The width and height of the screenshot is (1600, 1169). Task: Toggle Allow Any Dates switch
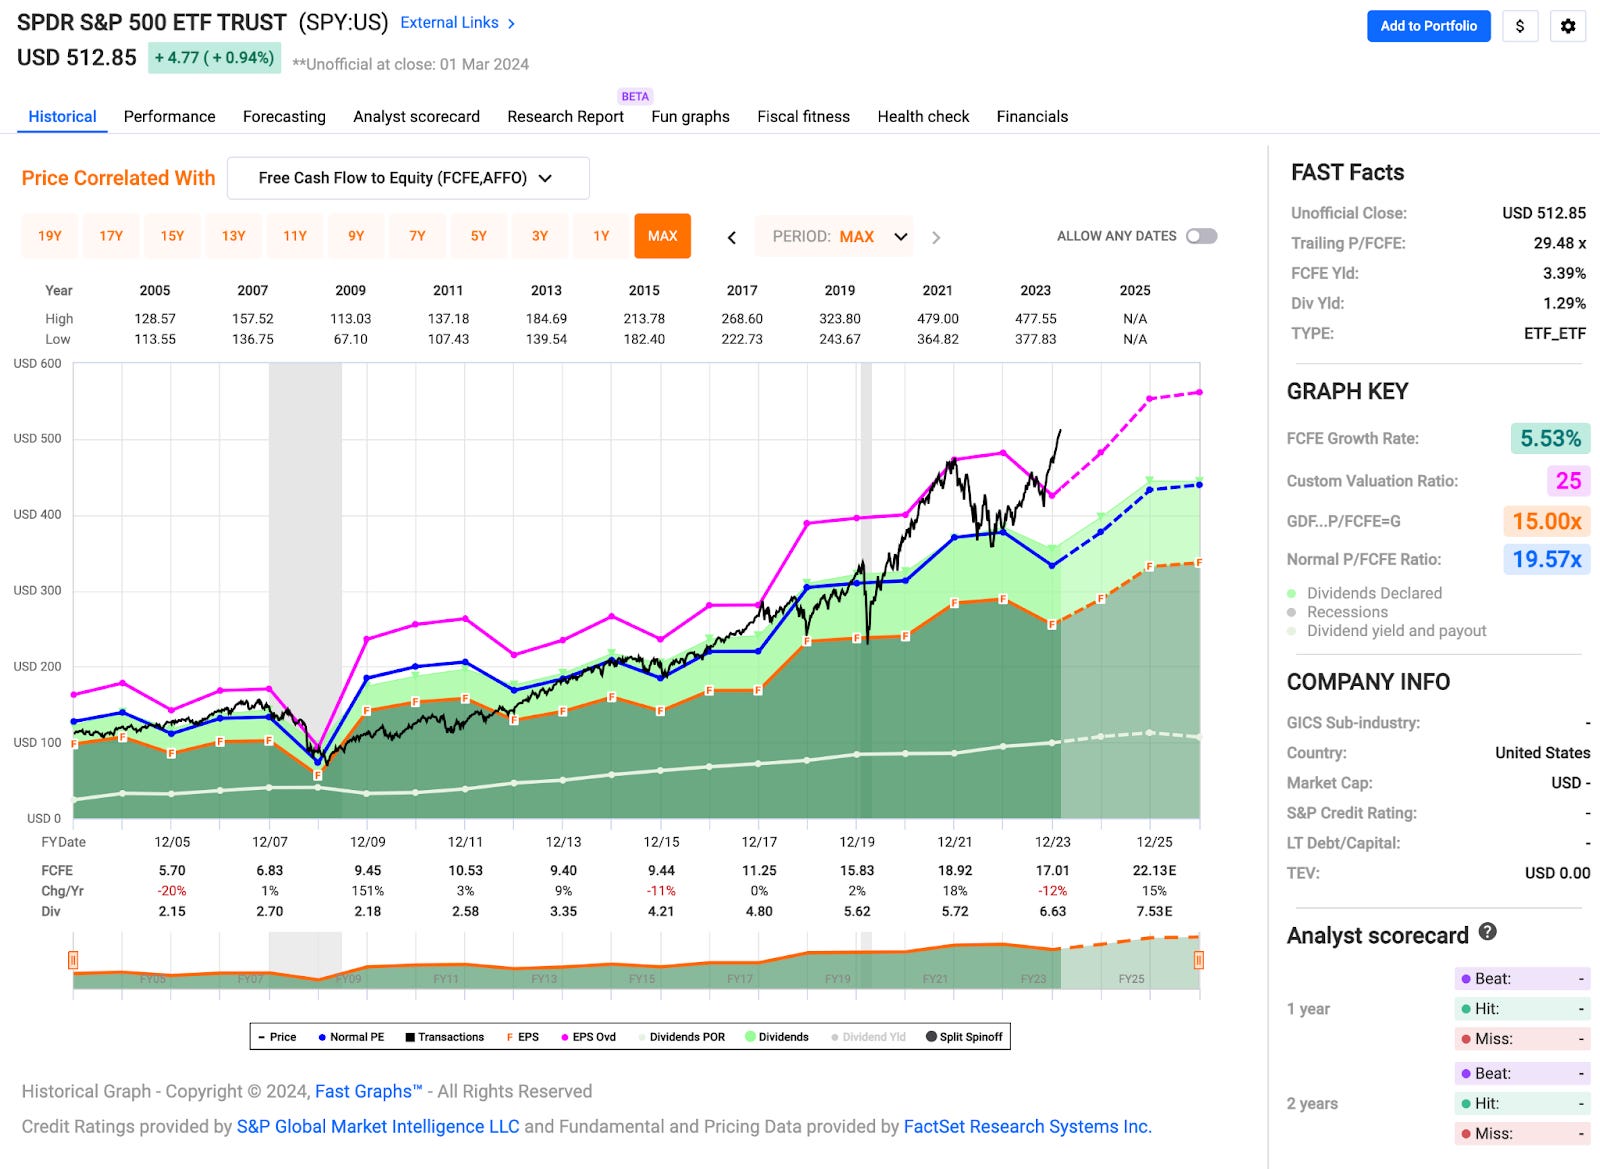1201,236
